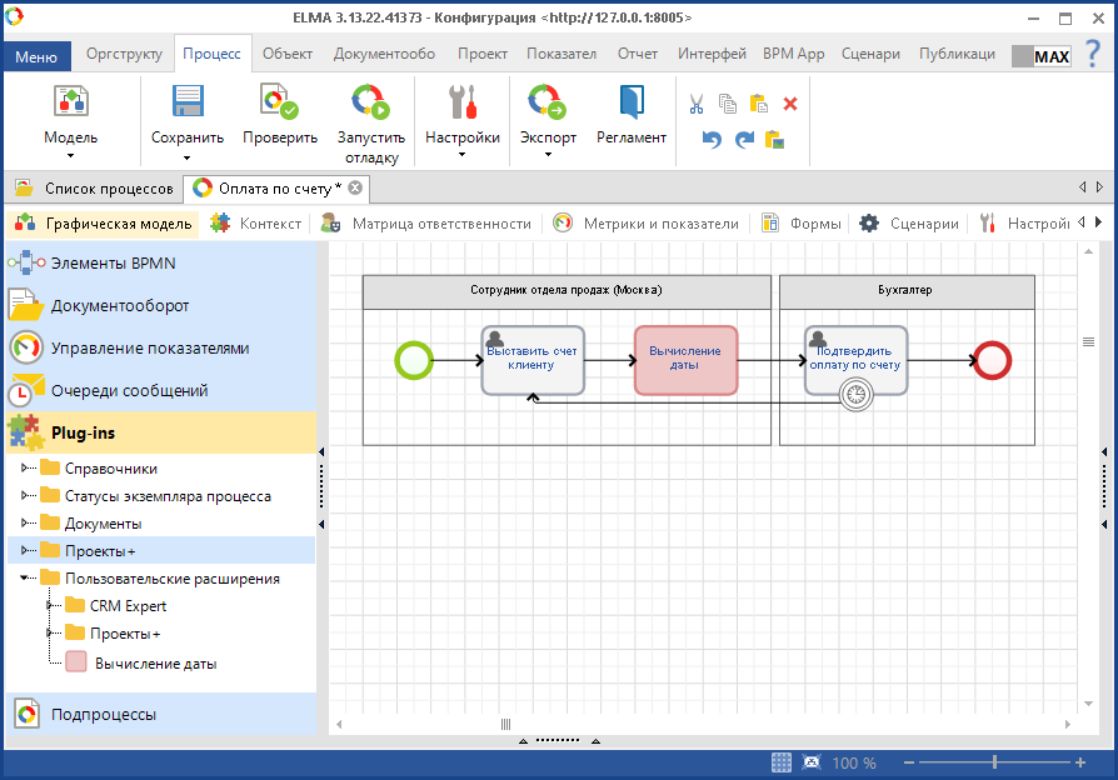Click the Cut scissors icon
This screenshot has width=1118, height=780.
[x=697, y=104]
